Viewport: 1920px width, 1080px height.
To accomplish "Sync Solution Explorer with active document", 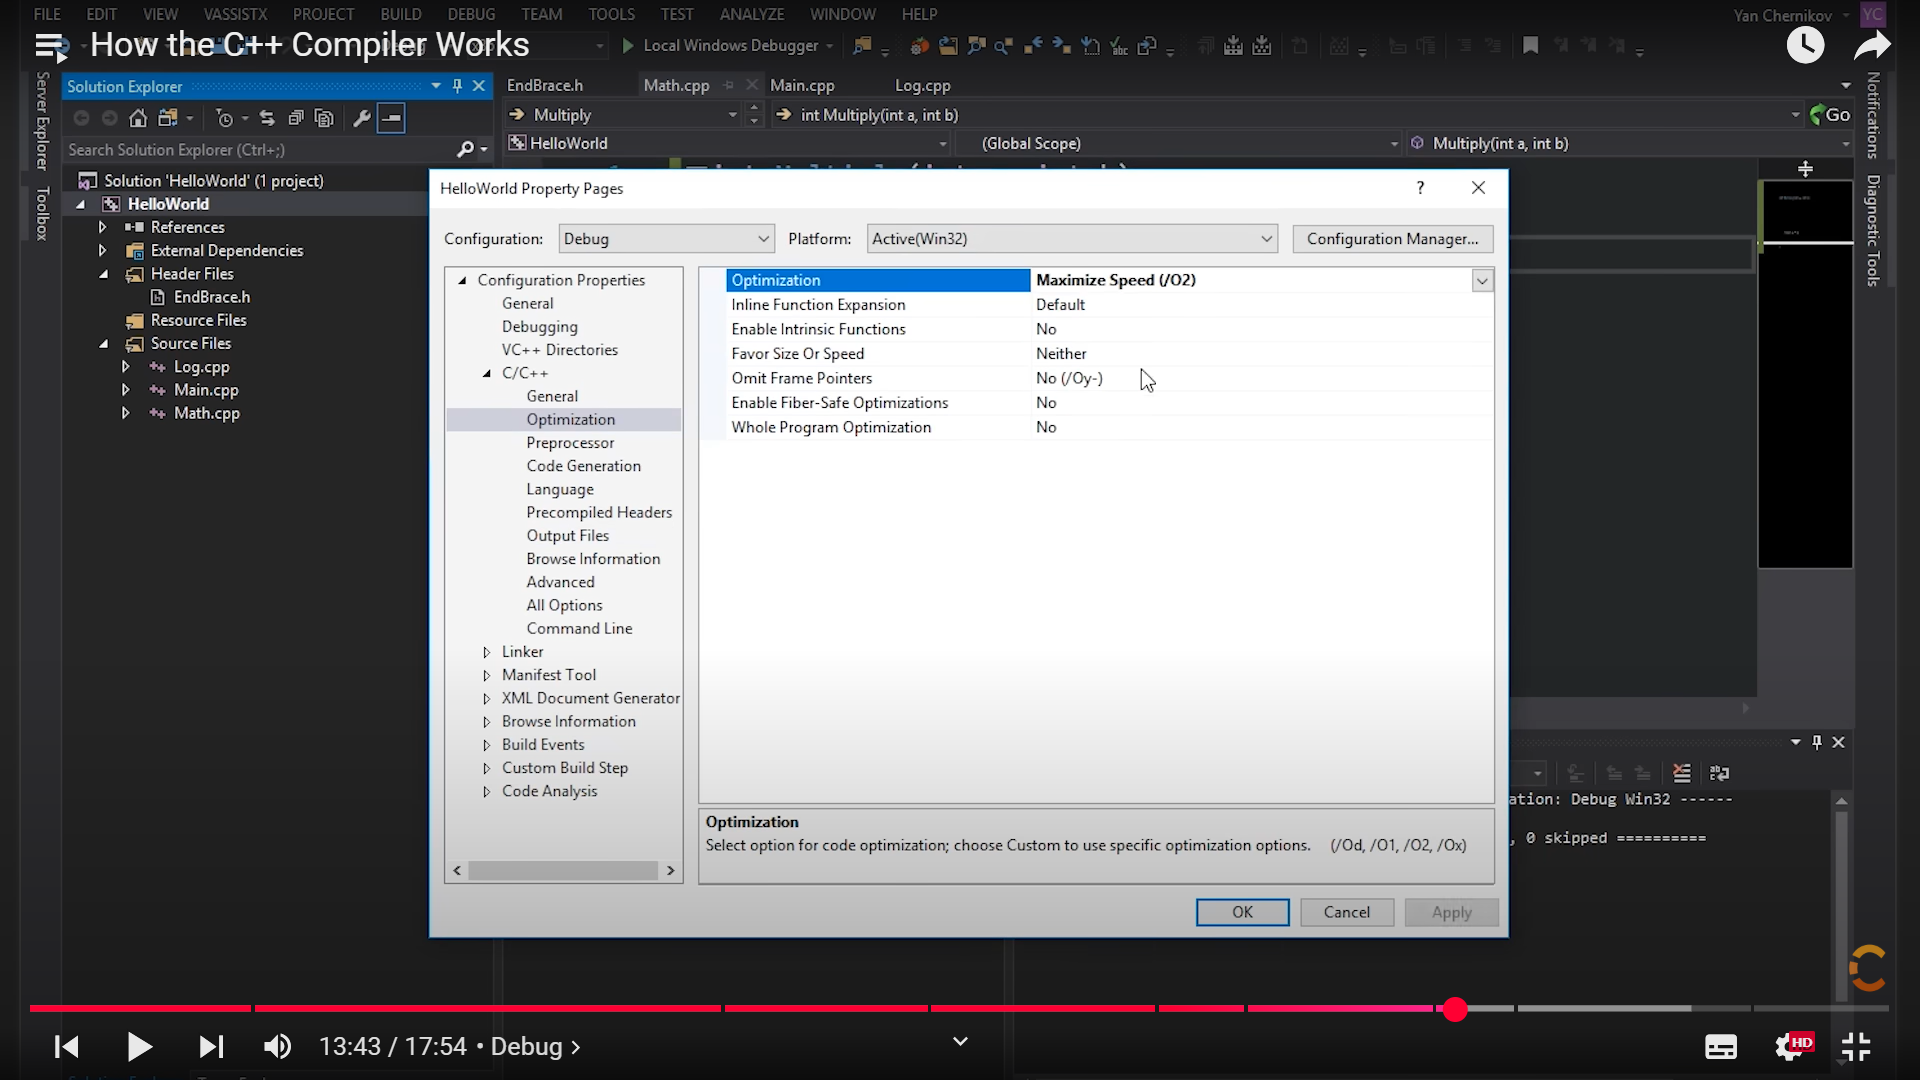I will tap(267, 118).
